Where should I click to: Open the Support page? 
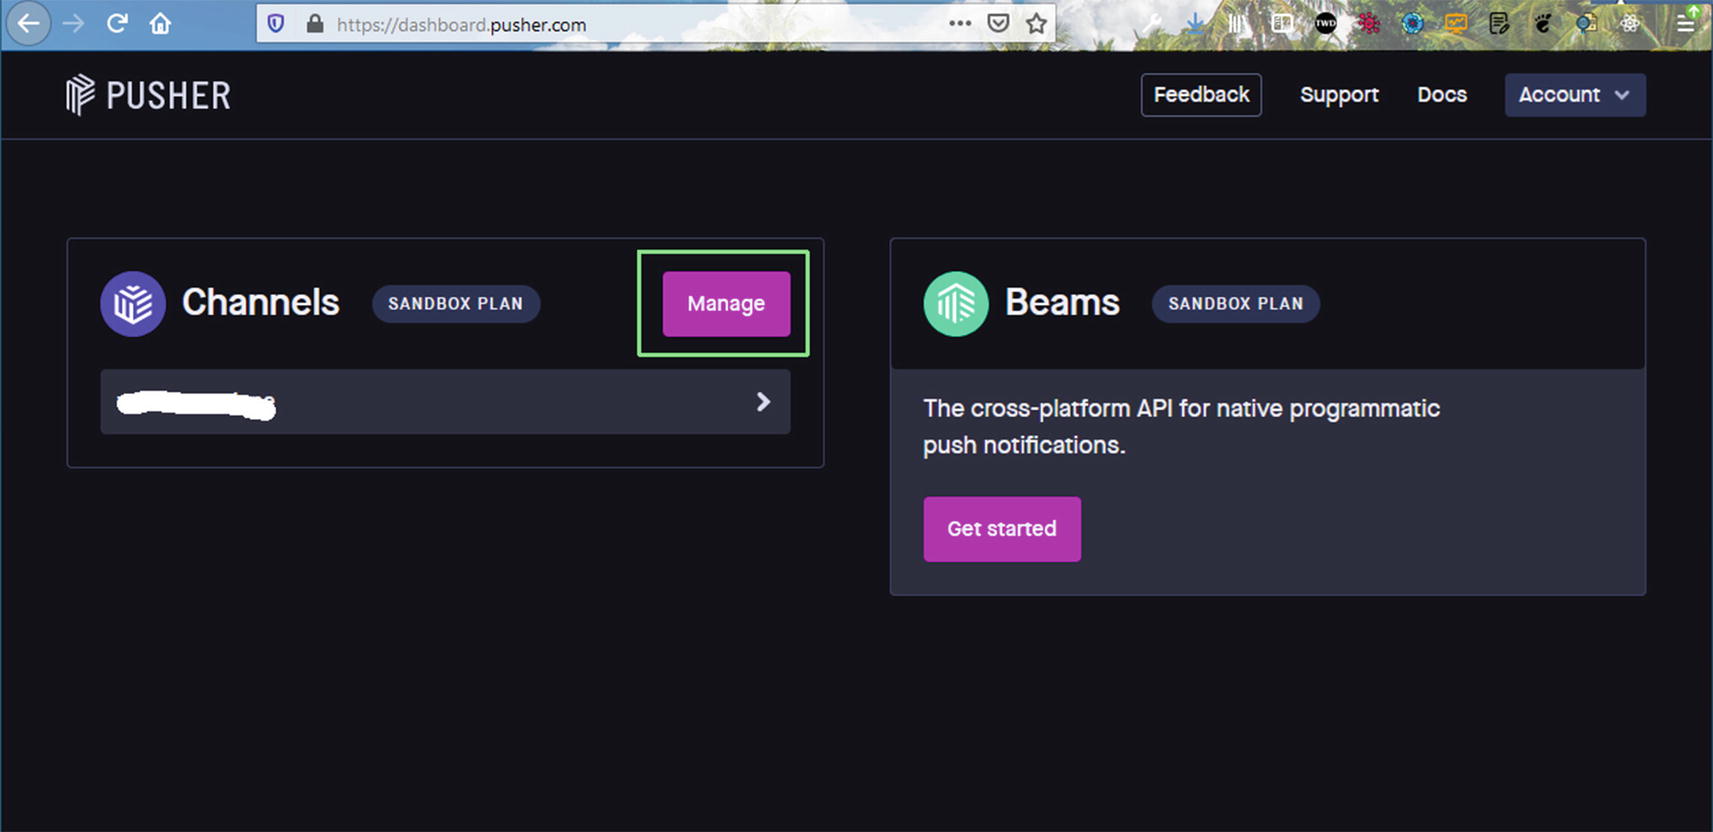point(1339,95)
